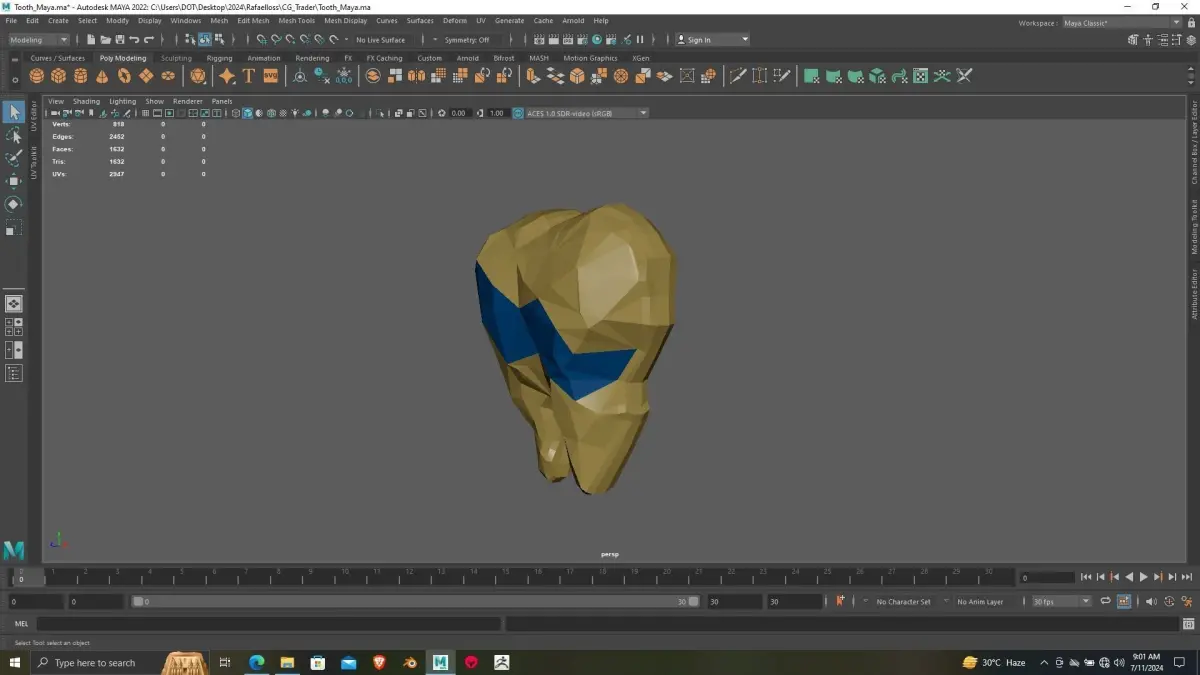Open the Shading panel menu
The width and height of the screenshot is (1200, 675).
pos(86,101)
